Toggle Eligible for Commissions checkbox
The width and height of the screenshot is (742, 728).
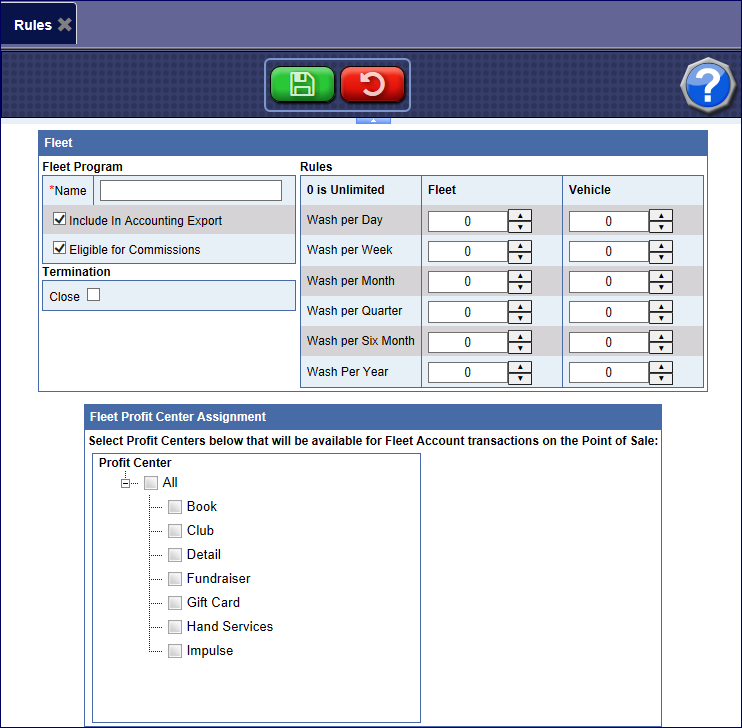click(60, 249)
